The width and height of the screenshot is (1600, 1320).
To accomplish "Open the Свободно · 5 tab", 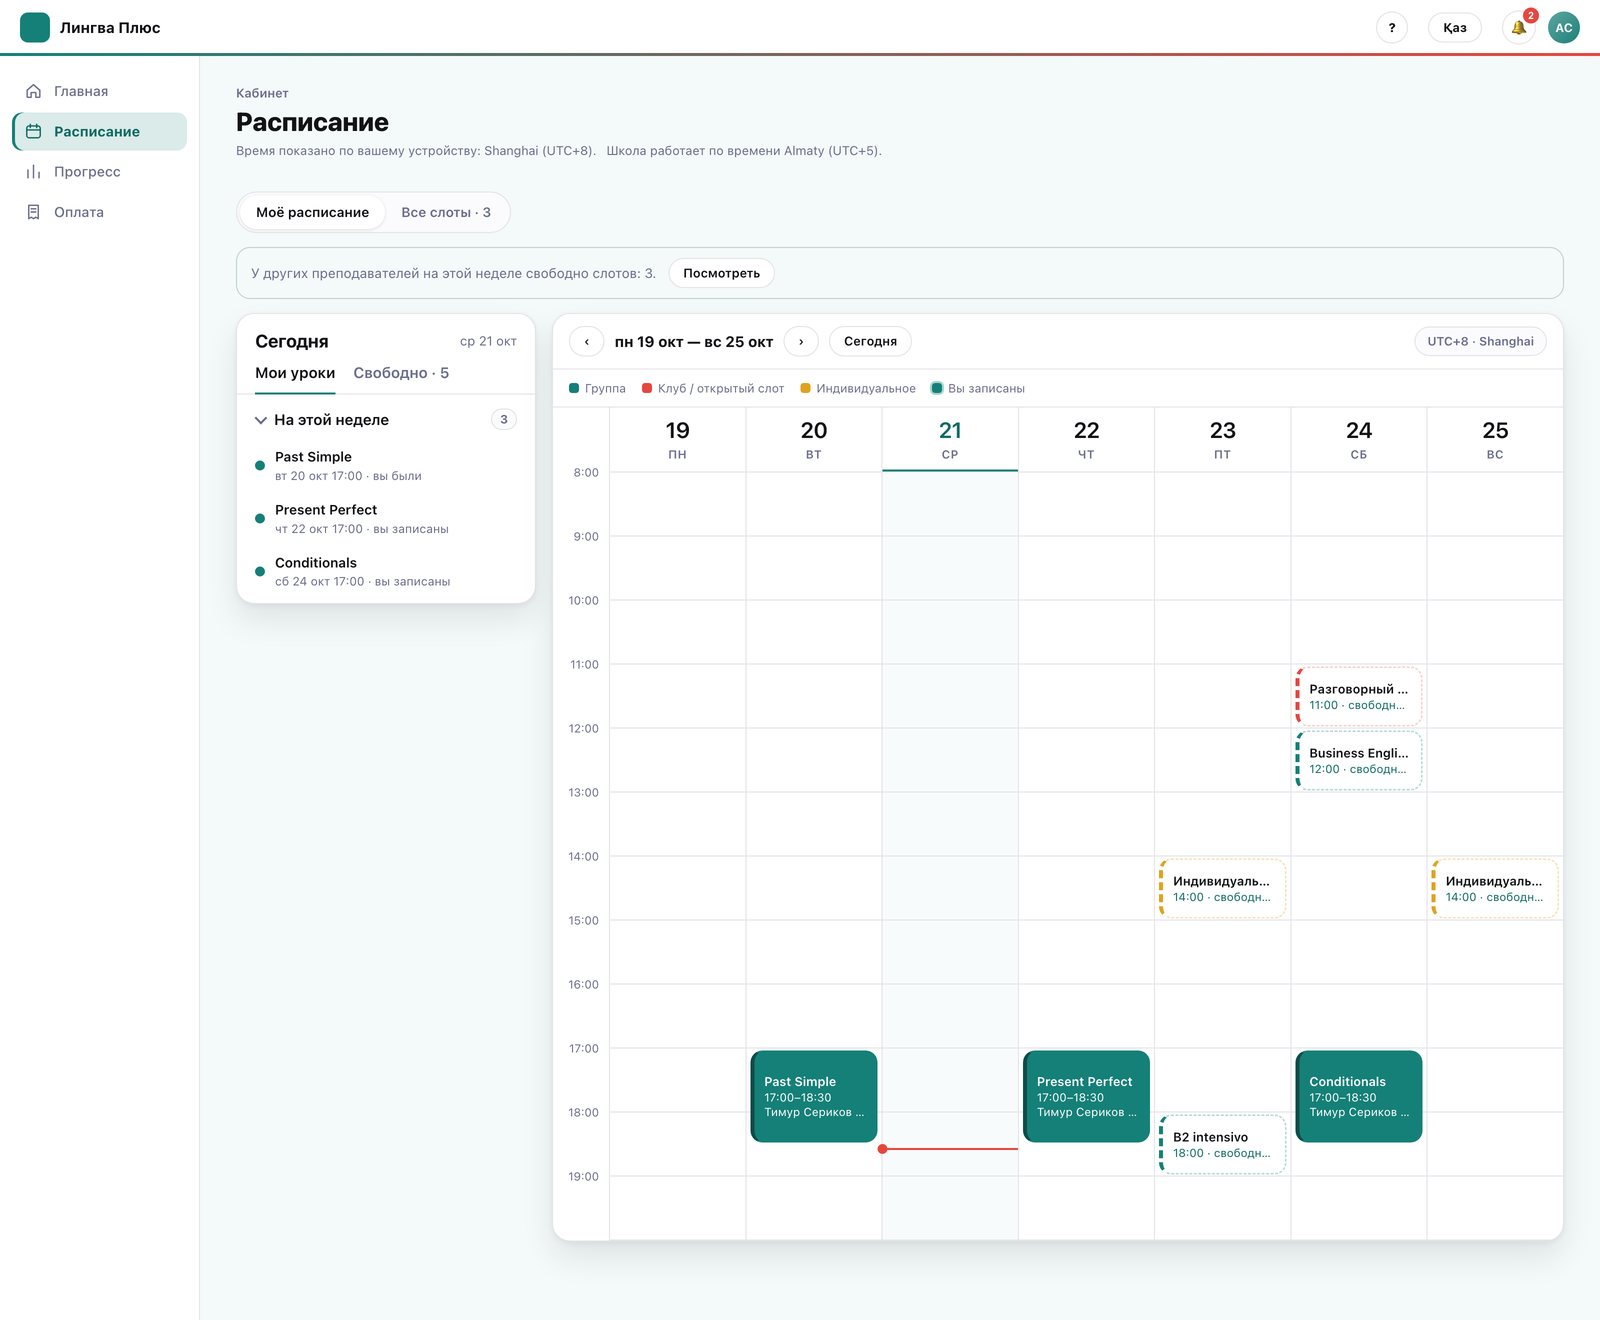I will click(x=401, y=374).
